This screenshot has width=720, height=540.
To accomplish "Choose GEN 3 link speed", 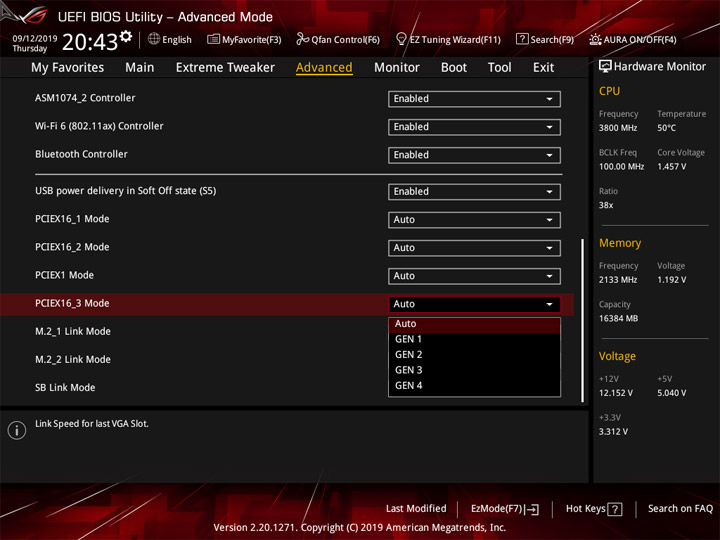I will pos(474,370).
